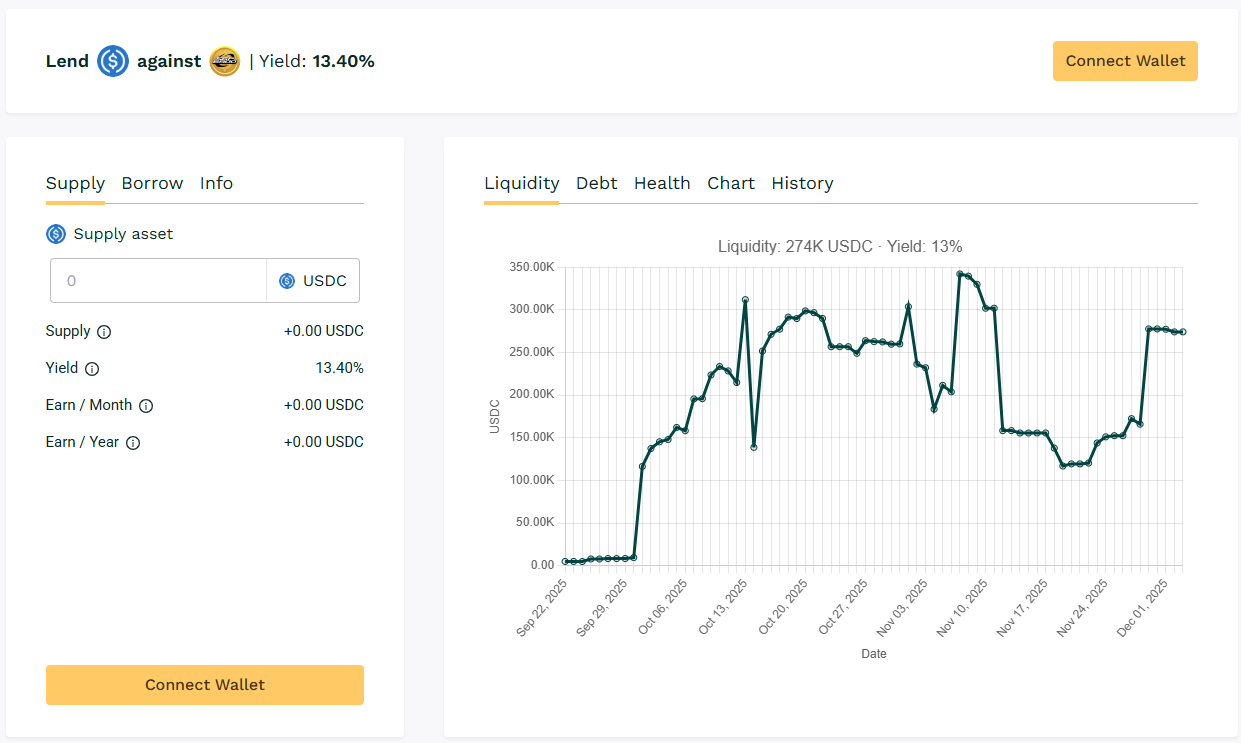Open the Info tab
Viewport: 1241px width, 743px height.
(216, 183)
